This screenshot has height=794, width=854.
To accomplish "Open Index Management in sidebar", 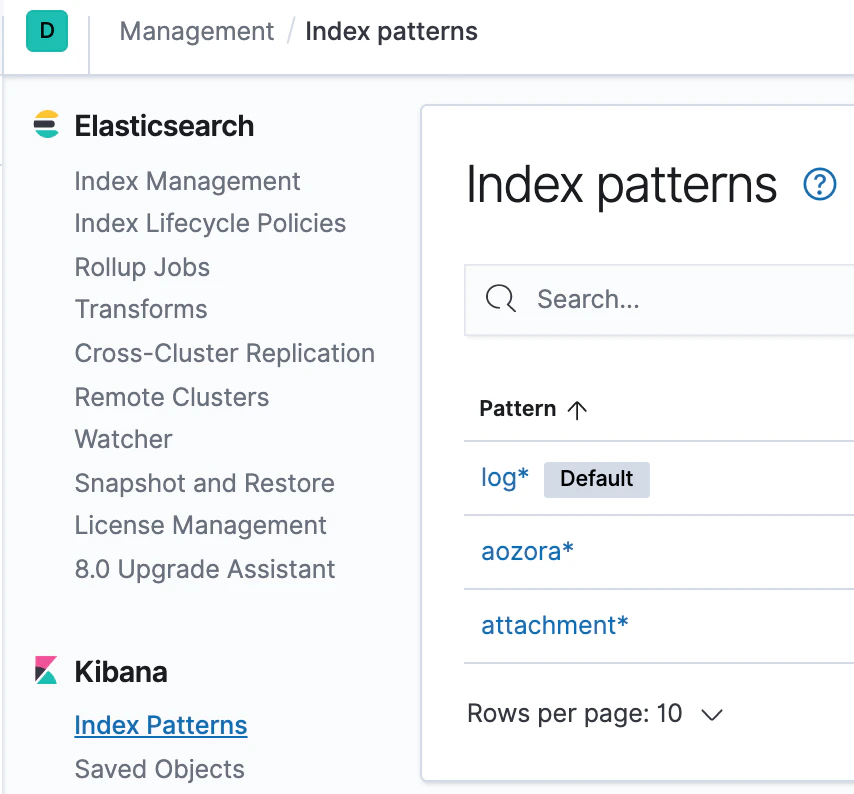I will pyautogui.click(x=187, y=181).
